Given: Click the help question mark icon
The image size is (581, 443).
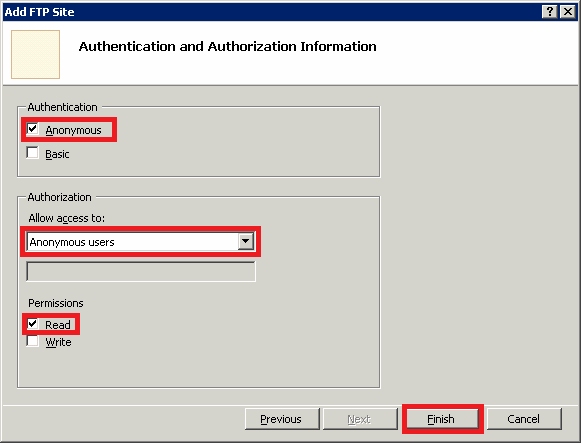Looking at the screenshot, I should (x=550, y=12).
